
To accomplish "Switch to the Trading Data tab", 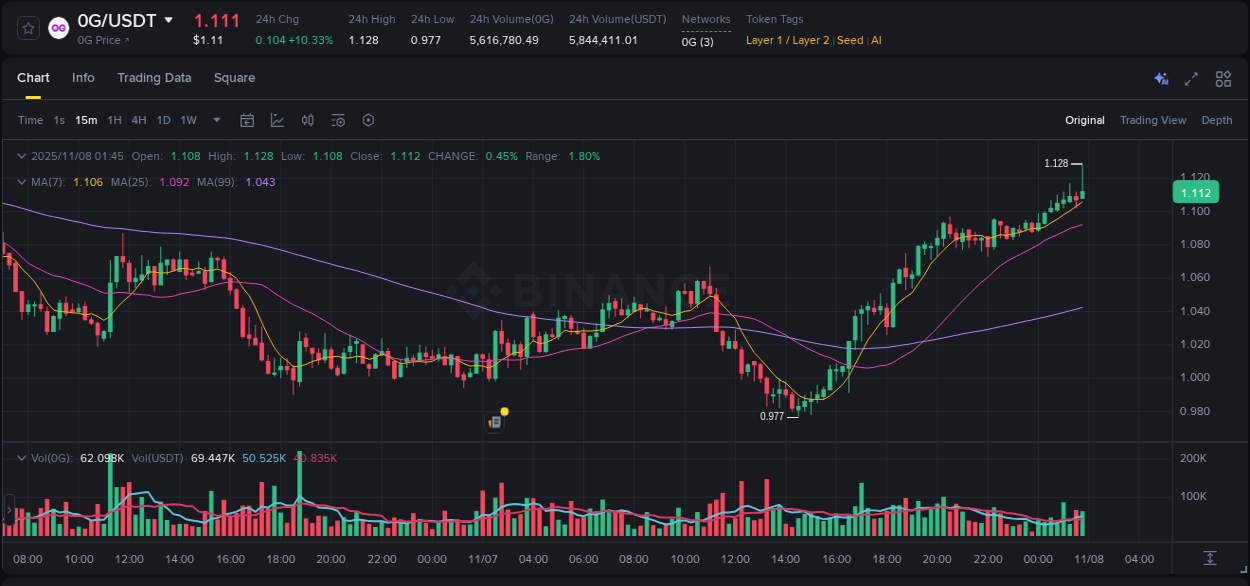I will tap(154, 78).
